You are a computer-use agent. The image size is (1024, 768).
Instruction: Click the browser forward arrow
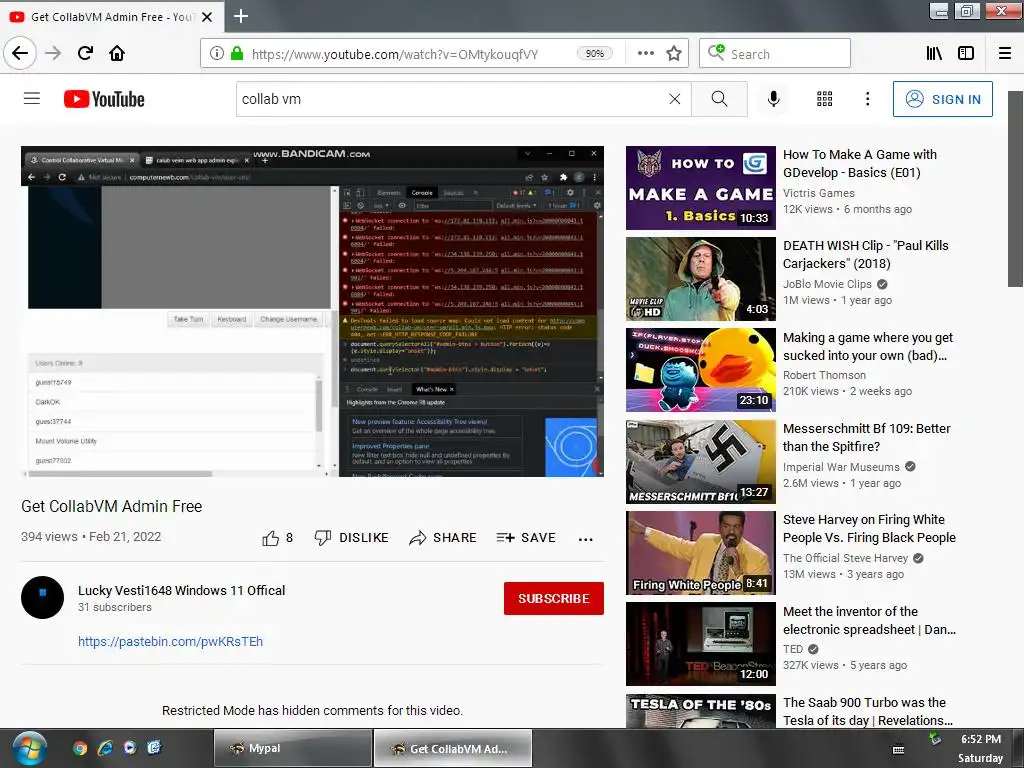pos(53,53)
